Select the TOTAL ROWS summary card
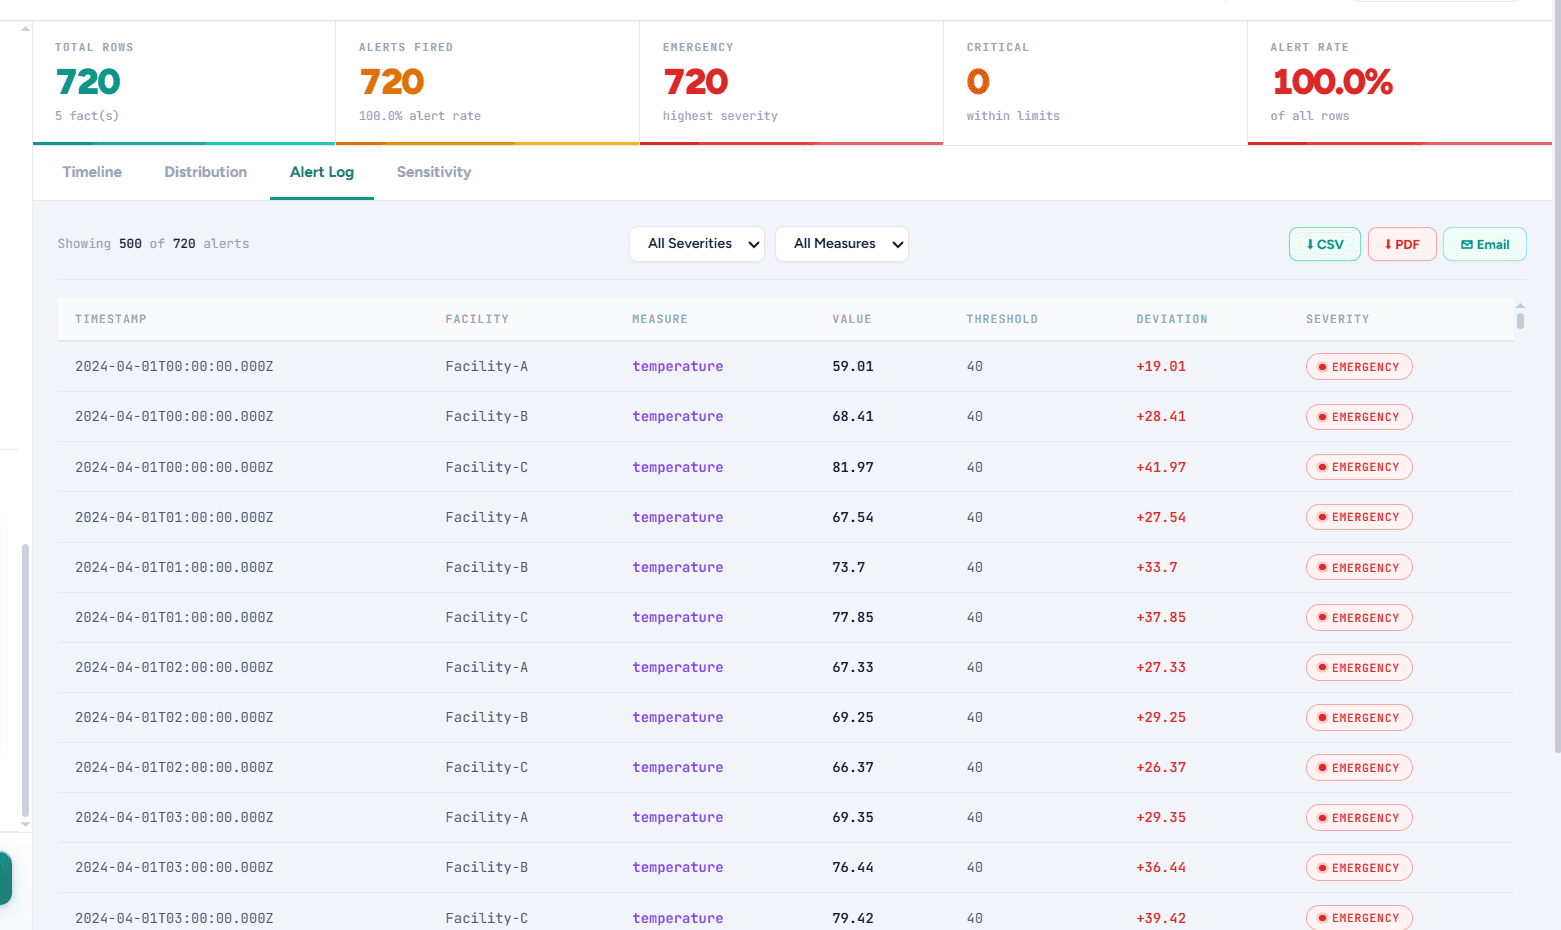 [182, 80]
